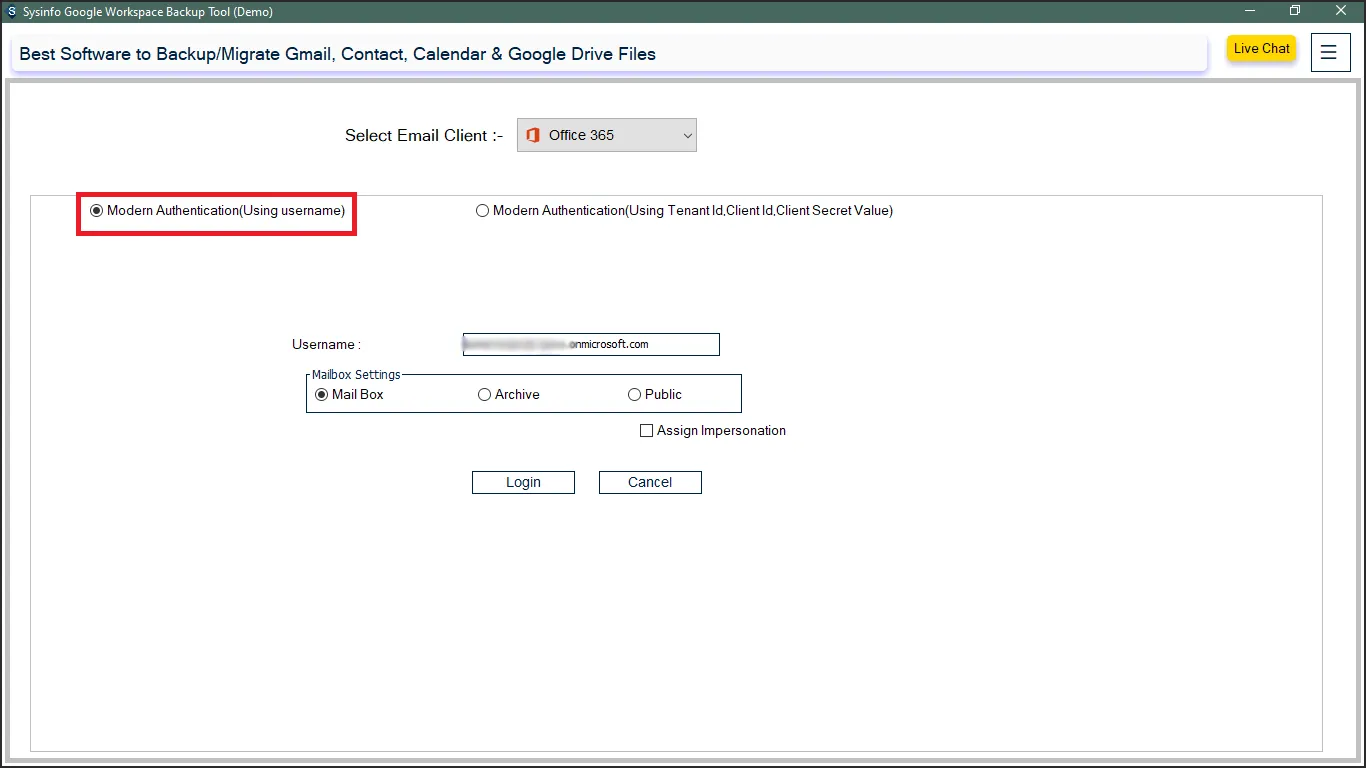Image resolution: width=1366 pixels, height=768 pixels.
Task: Restore down the application window
Action: point(1295,11)
